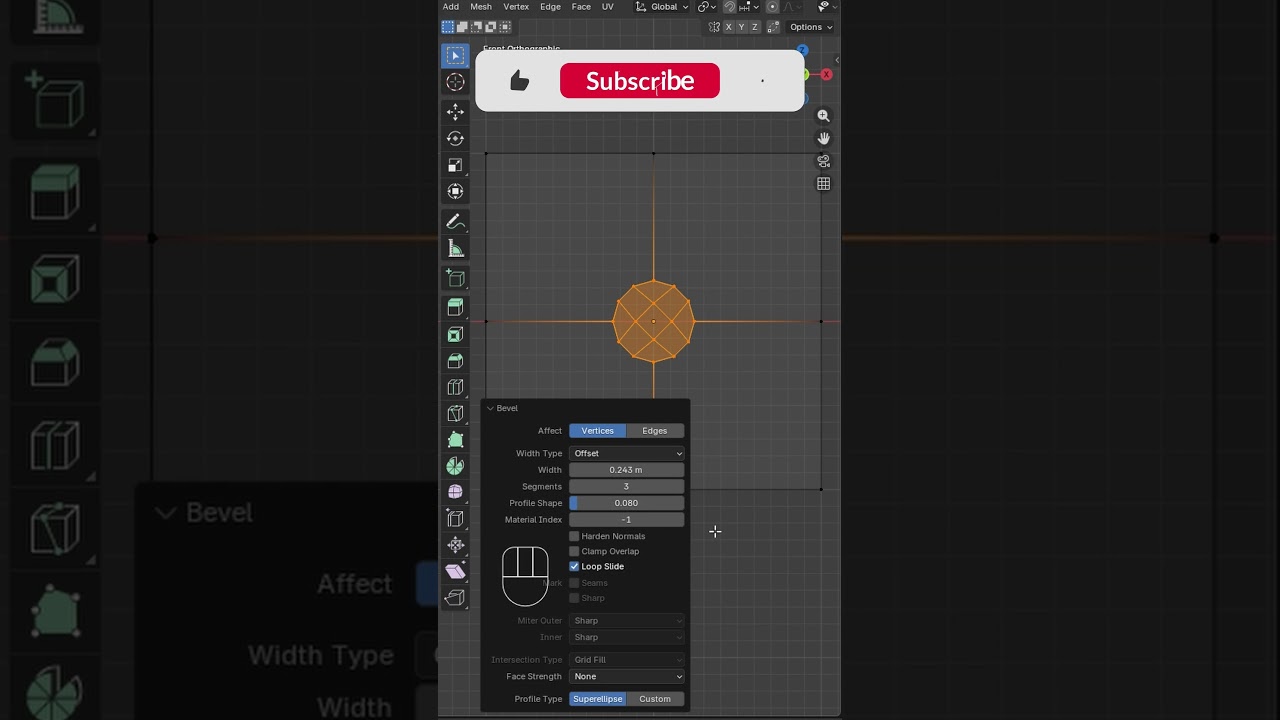1280x720 pixels.
Task: Toggle Y mesh symmetry
Action: (741, 27)
